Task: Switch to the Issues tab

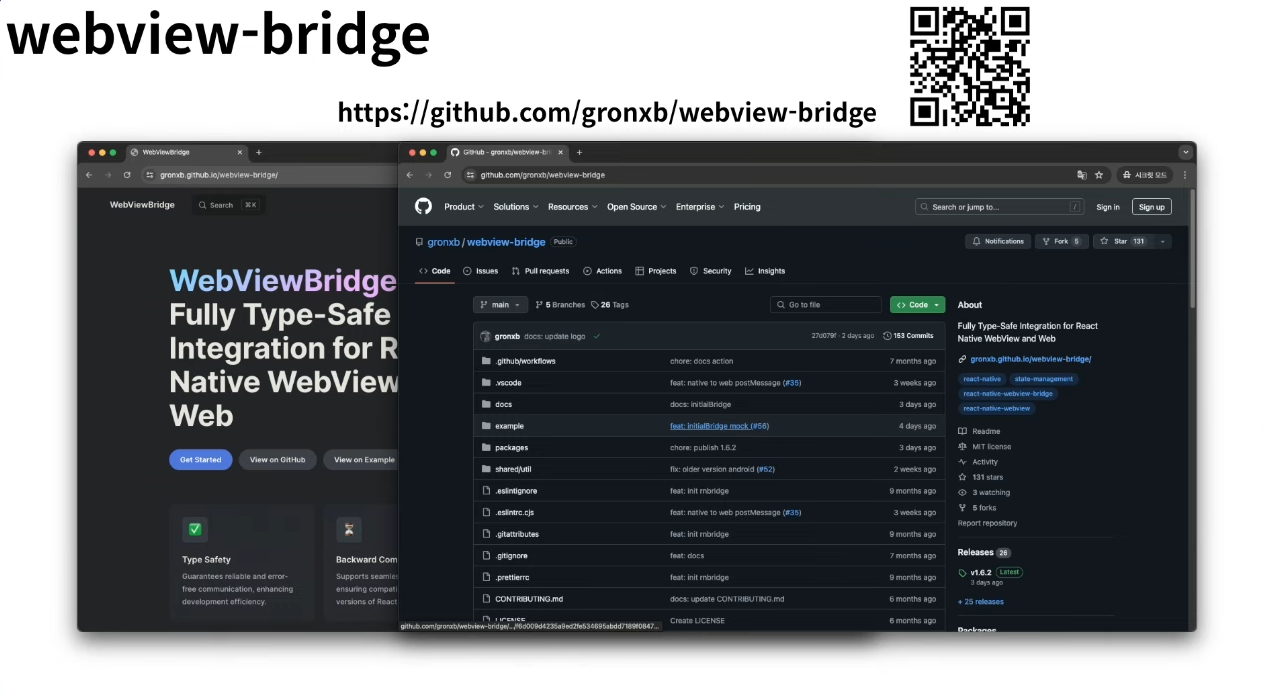Action: coord(481,271)
